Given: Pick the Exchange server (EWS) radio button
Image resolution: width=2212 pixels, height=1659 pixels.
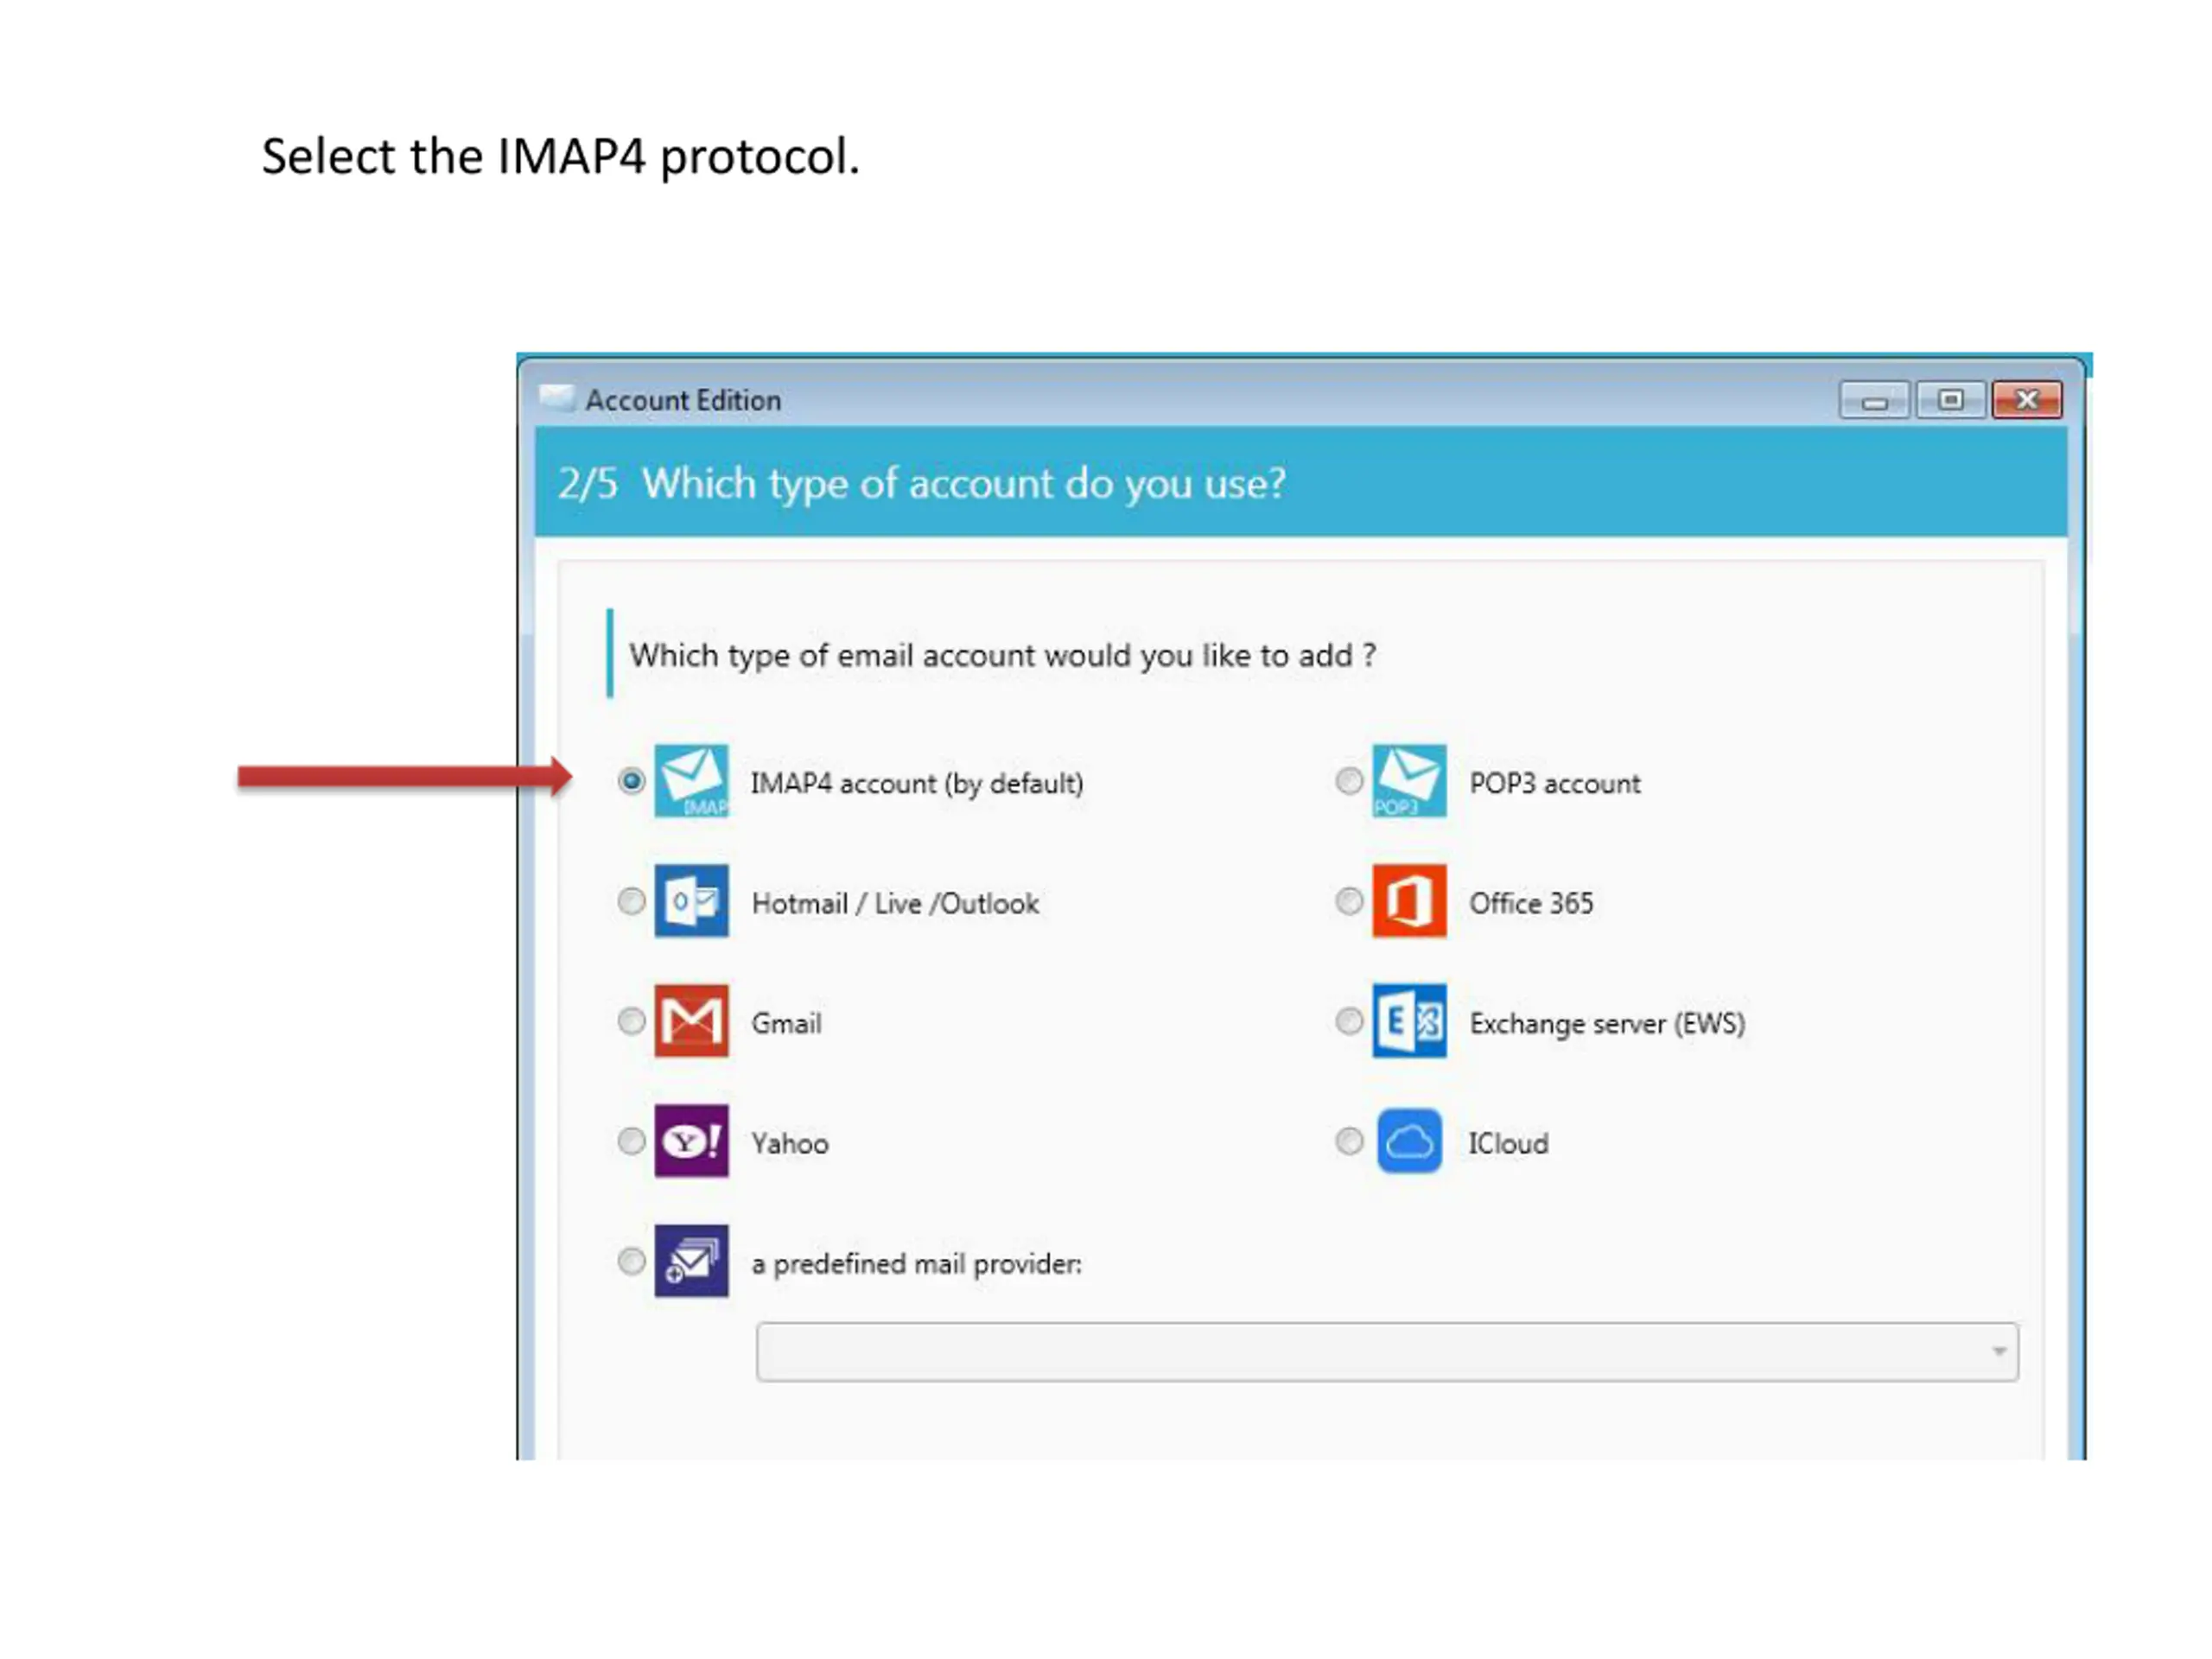Looking at the screenshot, I should pos(1349,1021).
